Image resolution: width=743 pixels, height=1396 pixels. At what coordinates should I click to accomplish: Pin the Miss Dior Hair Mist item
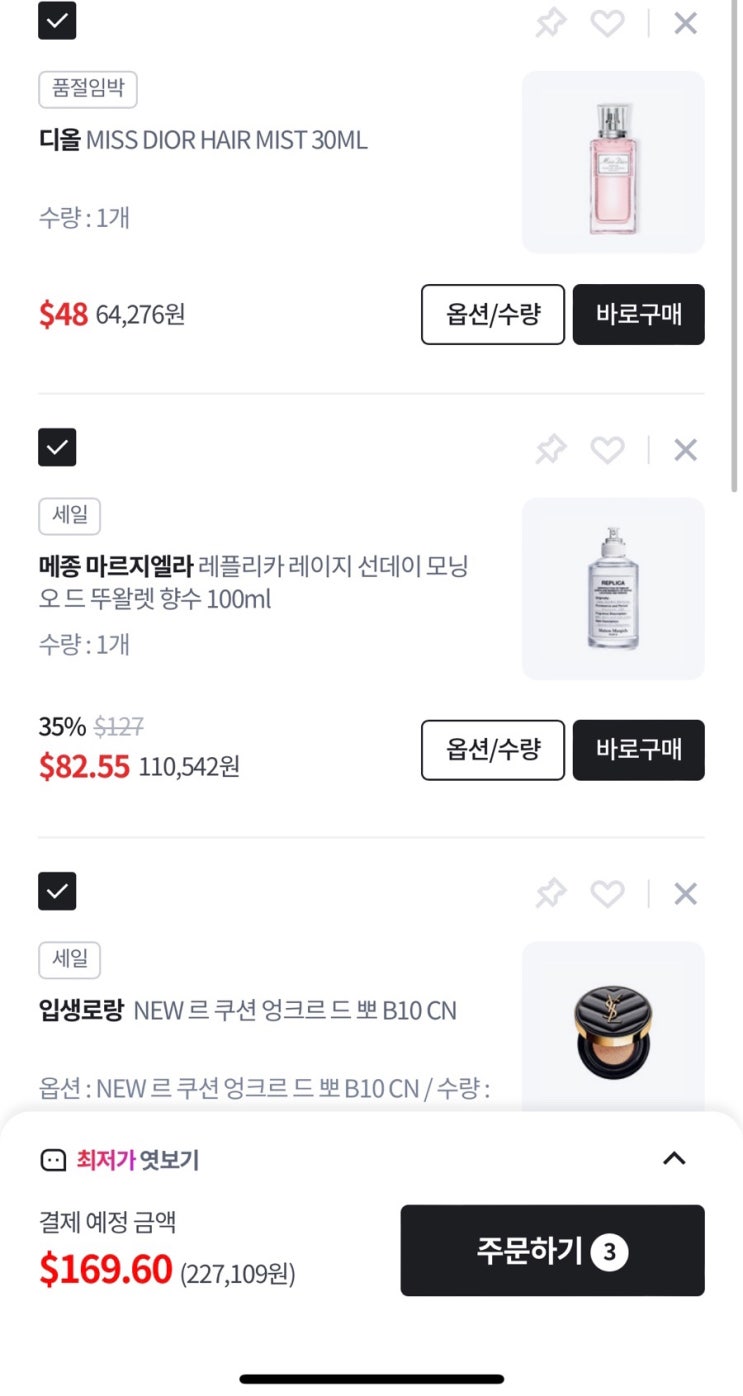pos(550,22)
